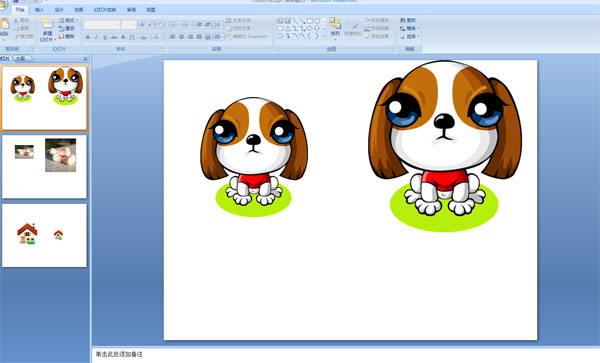This screenshot has height=363, width=600.
Task: Click the Shape Outline icon
Action: pos(367,28)
